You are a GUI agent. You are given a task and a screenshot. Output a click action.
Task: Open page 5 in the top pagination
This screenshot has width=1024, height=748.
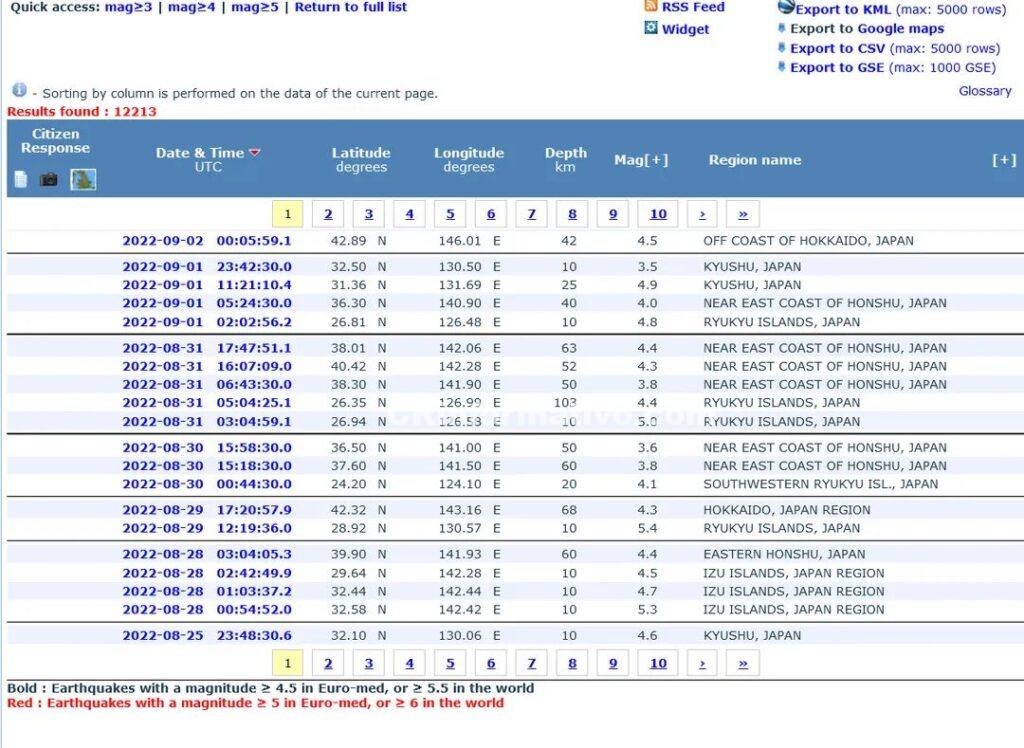coord(450,214)
